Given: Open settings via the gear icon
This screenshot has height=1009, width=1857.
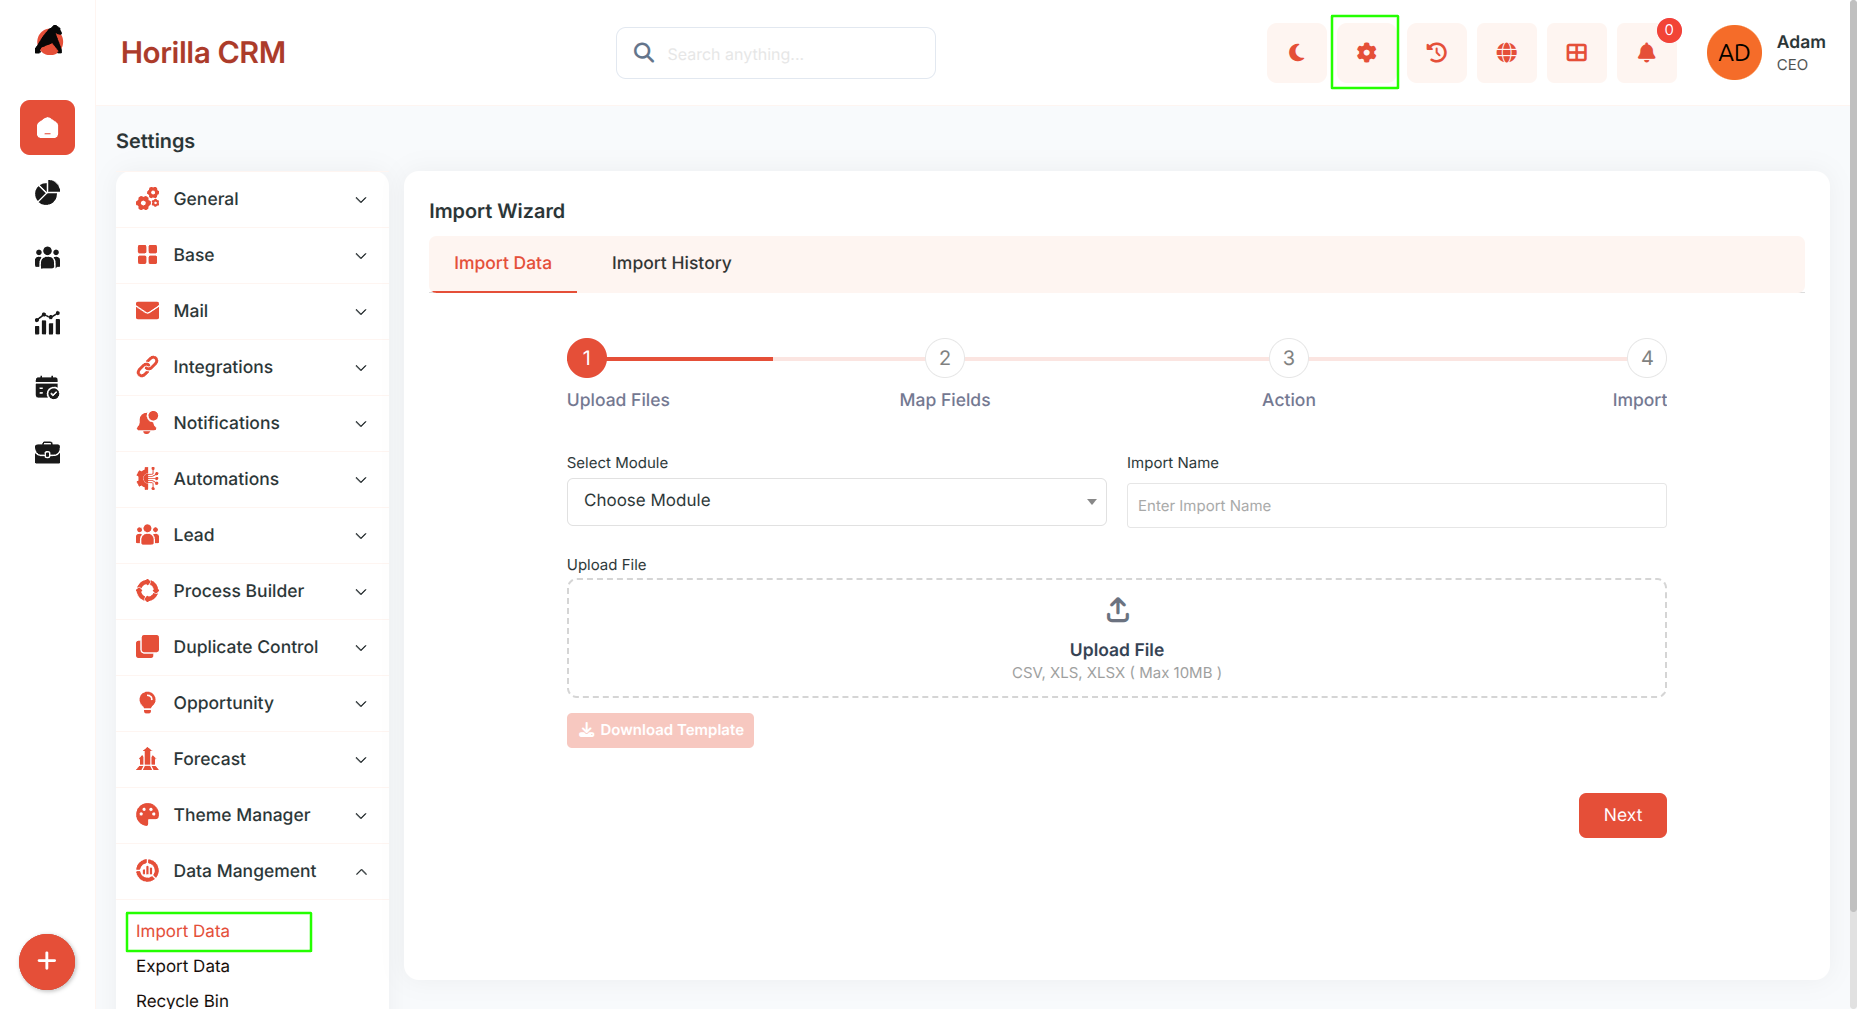Looking at the screenshot, I should 1366,53.
